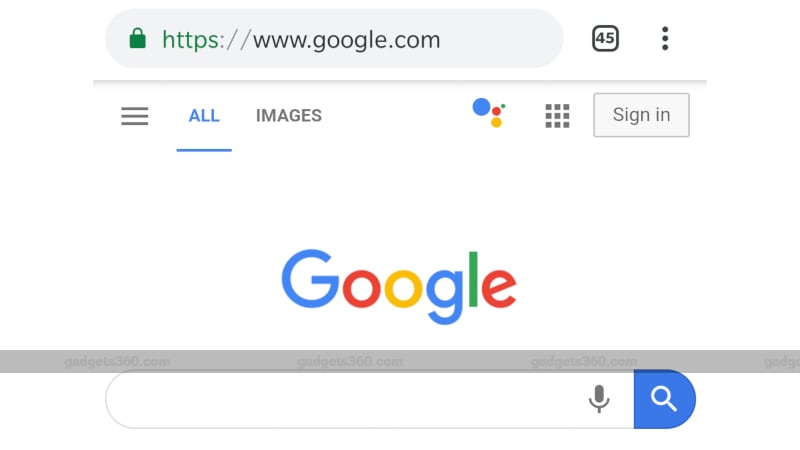Click the blue underline beneath ALL
The height and width of the screenshot is (450, 800).
pos(204,150)
